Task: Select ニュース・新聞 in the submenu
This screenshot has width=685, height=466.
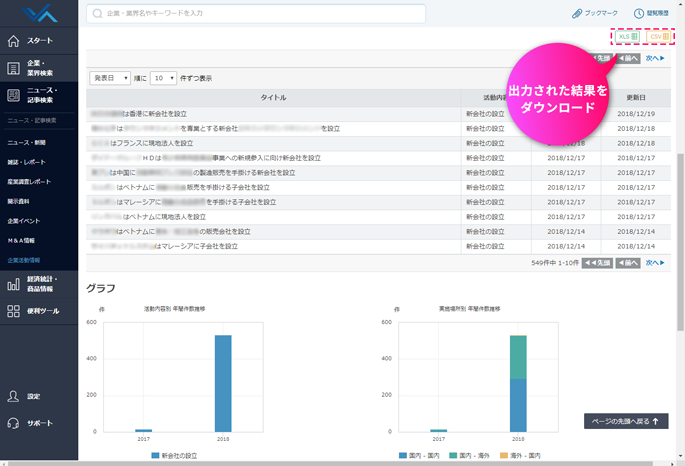Action: pyautogui.click(x=26, y=142)
